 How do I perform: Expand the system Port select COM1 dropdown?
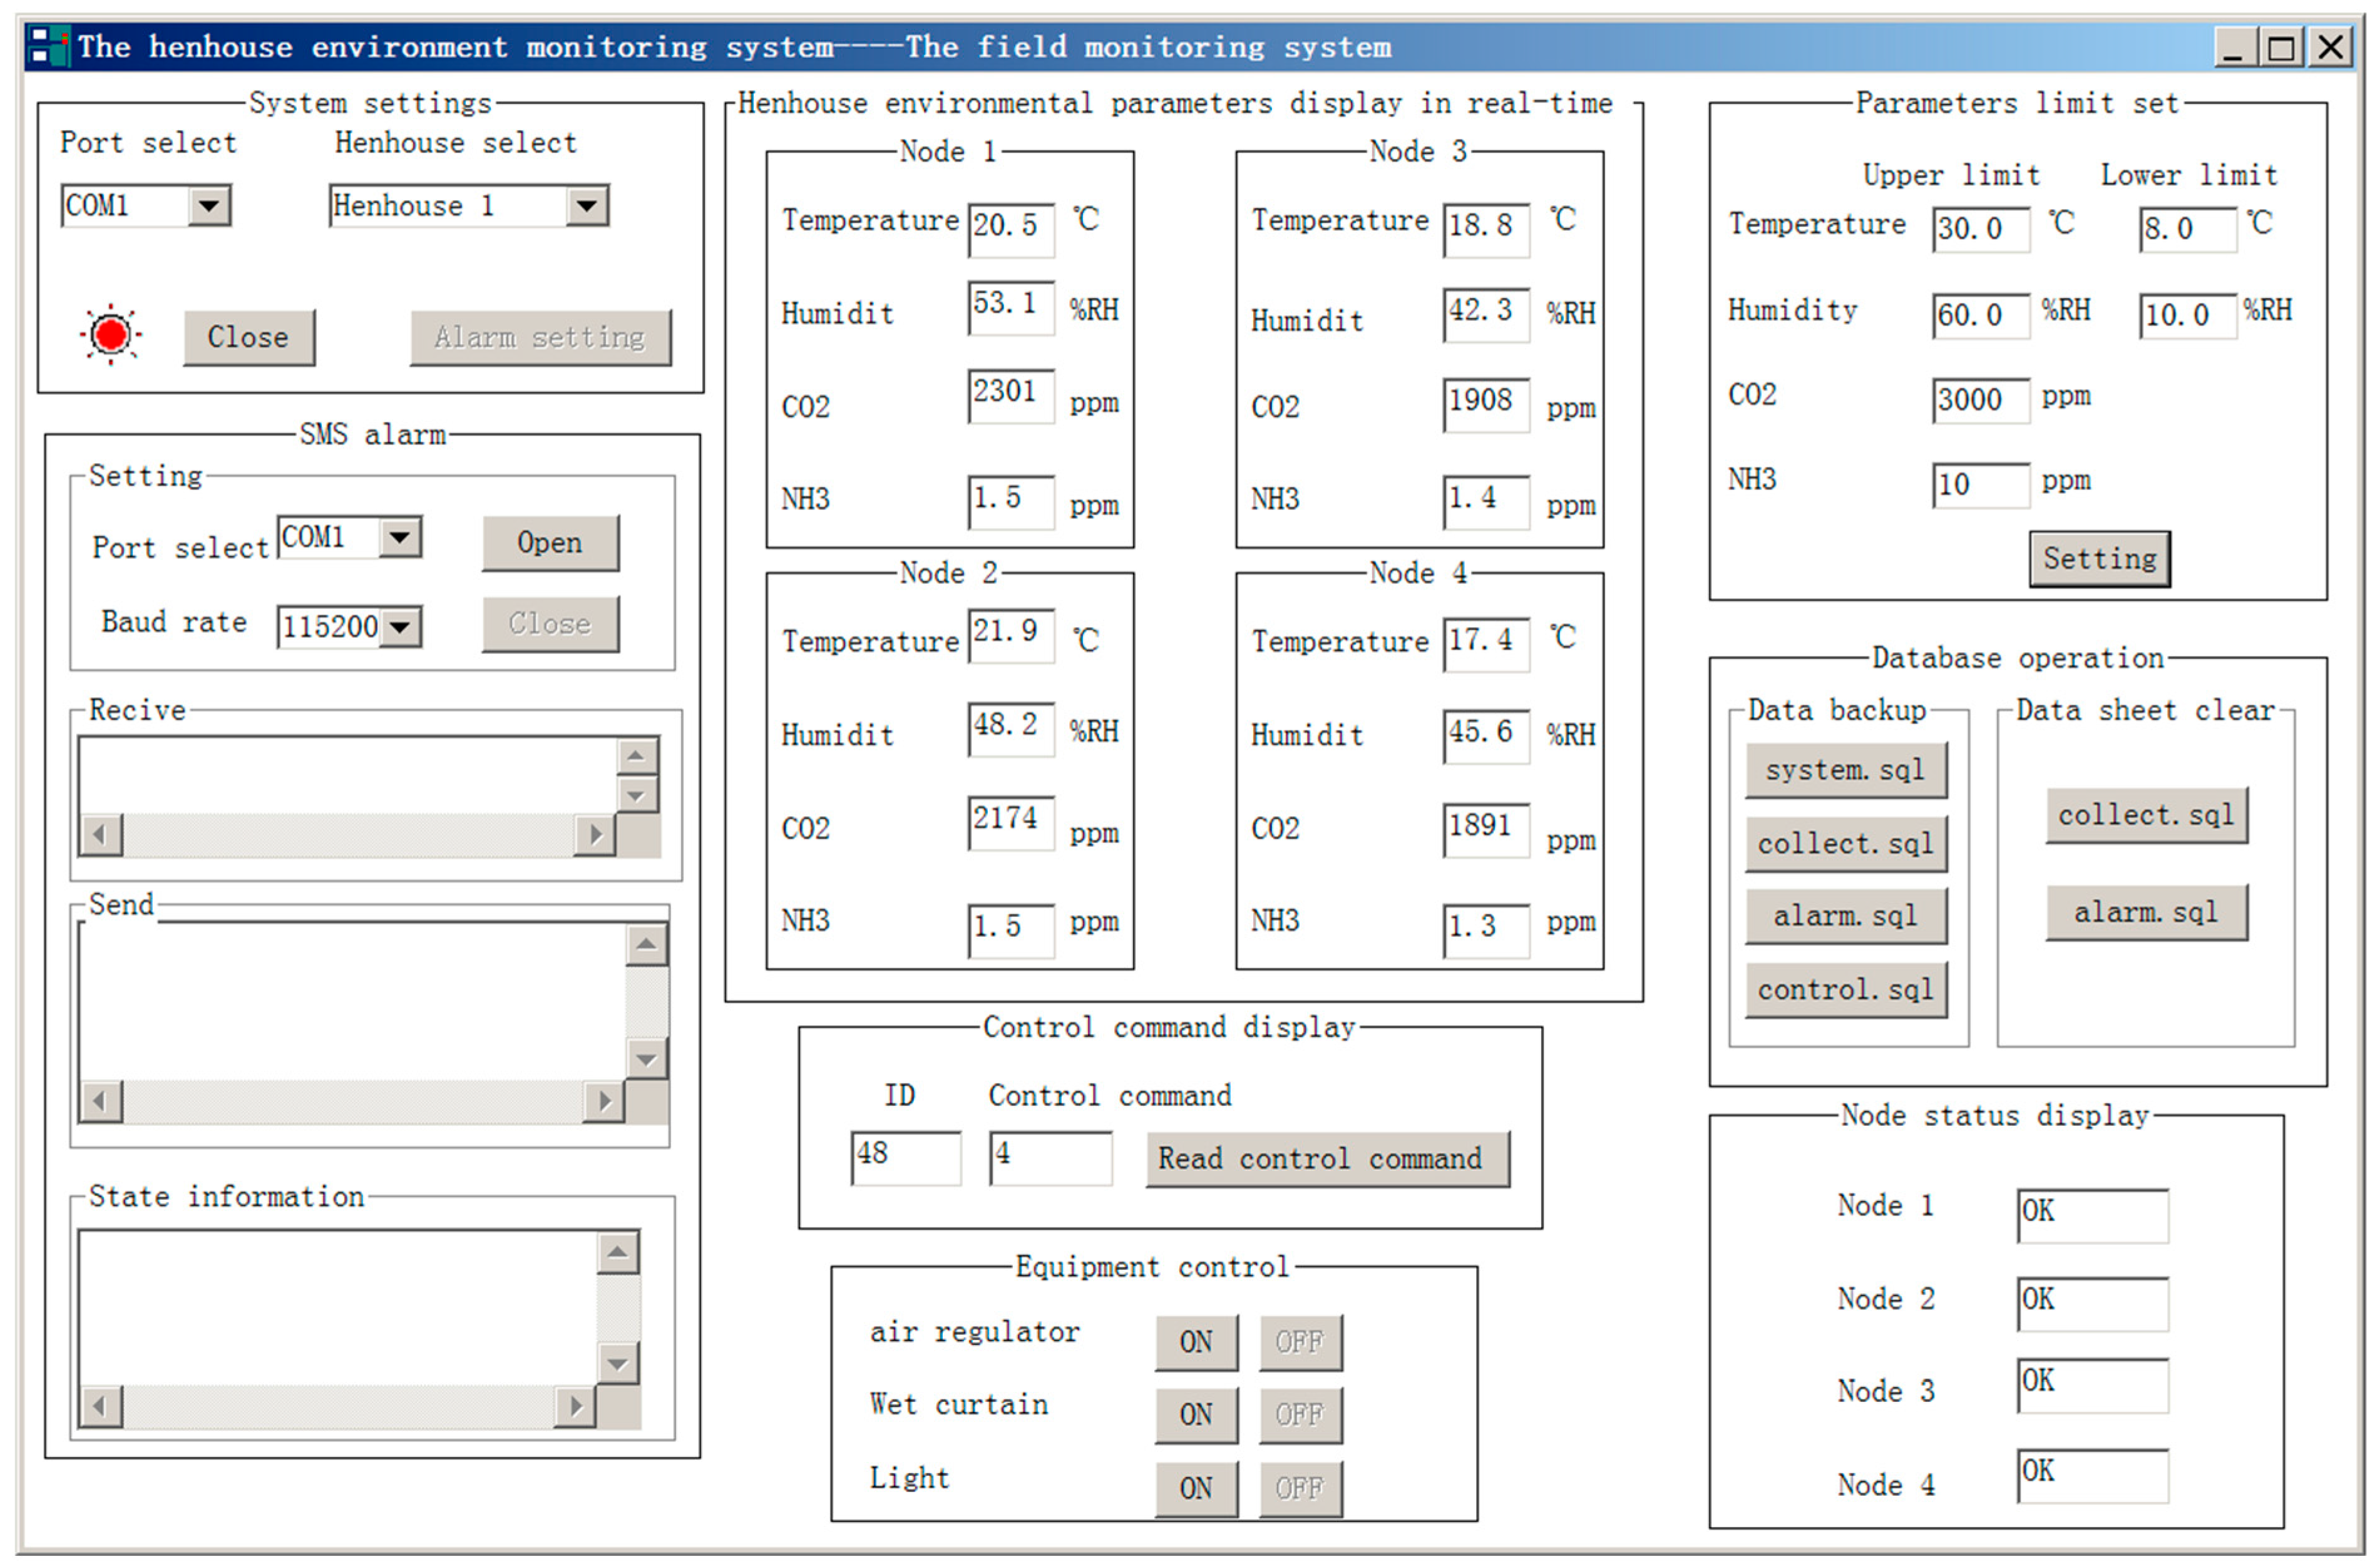[209, 206]
